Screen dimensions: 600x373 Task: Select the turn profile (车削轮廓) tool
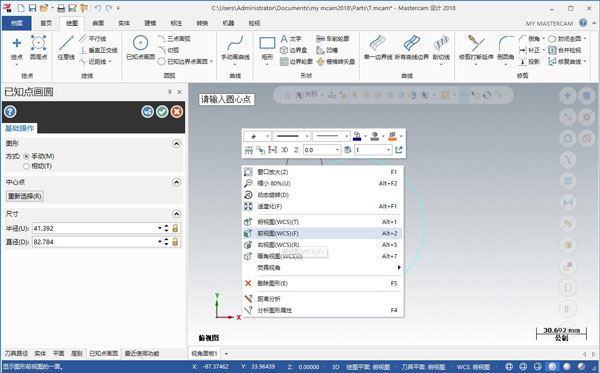(x=333, y=39)
